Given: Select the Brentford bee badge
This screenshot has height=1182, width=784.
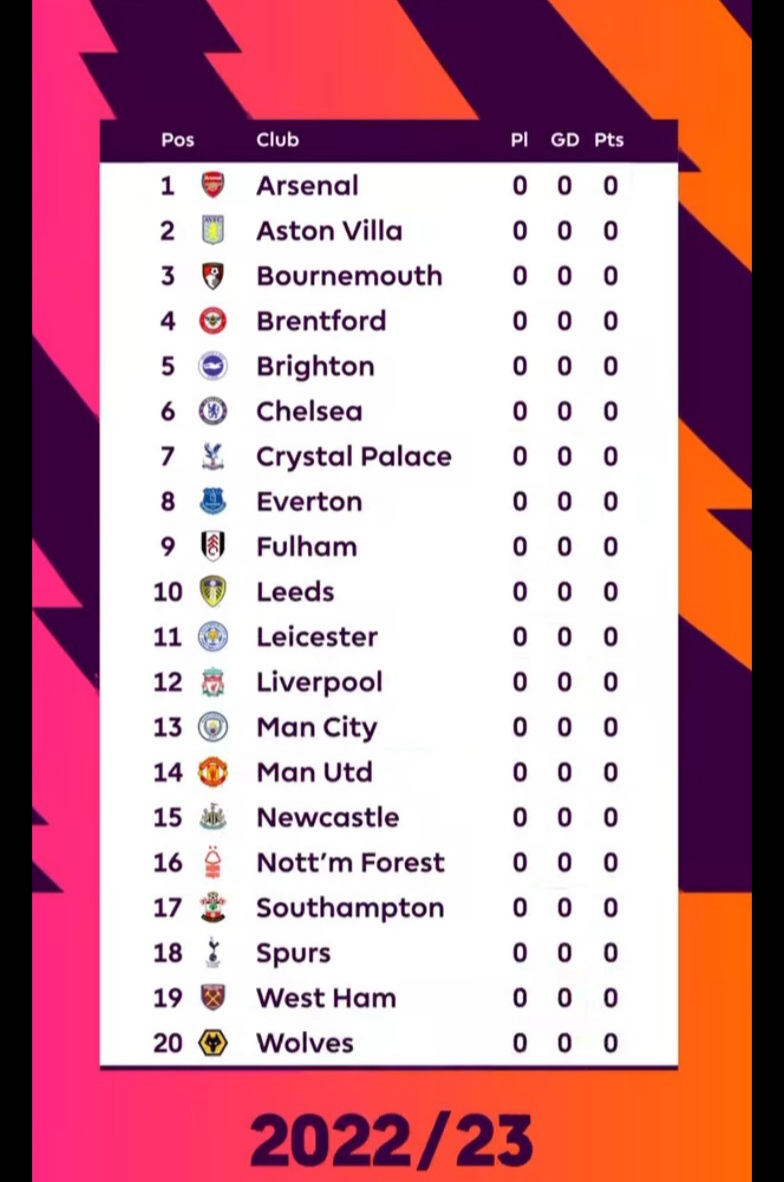Looking at the screenshot, I should (x=213, y=320).
